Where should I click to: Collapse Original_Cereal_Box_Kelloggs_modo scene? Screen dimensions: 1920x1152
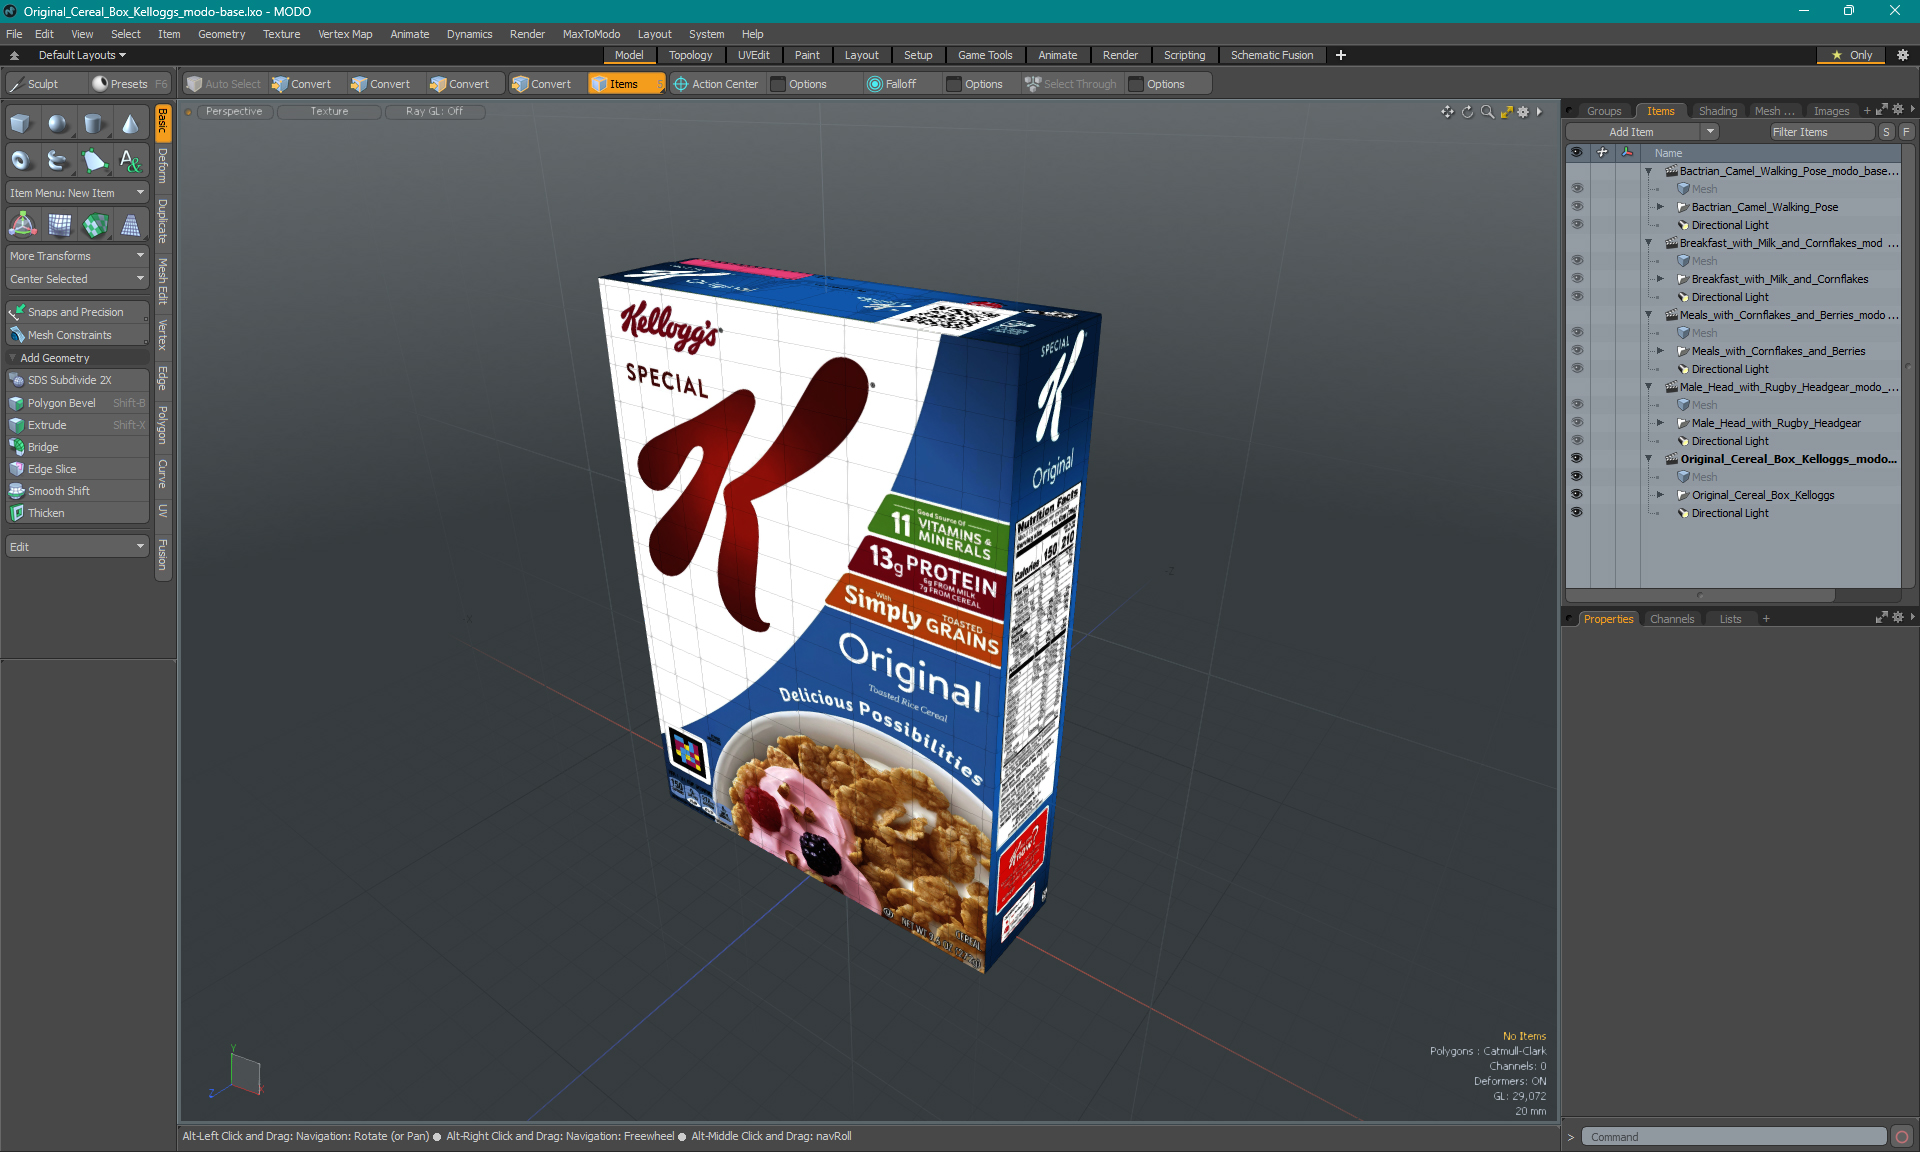pyautogui.click(x=1649, y=459)
